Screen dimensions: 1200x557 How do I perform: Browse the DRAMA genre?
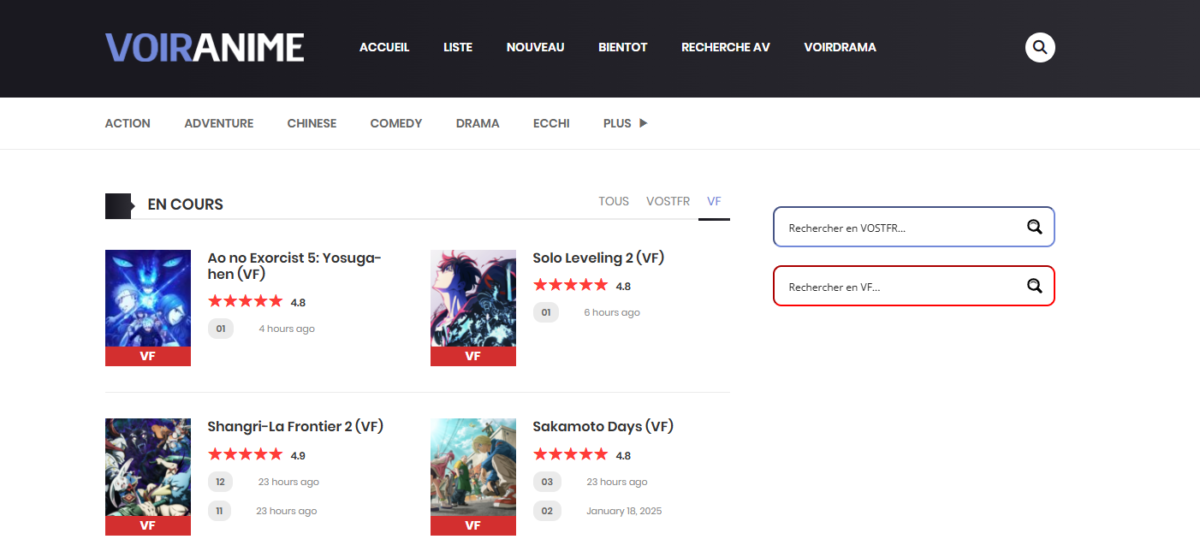pos(478,123)
